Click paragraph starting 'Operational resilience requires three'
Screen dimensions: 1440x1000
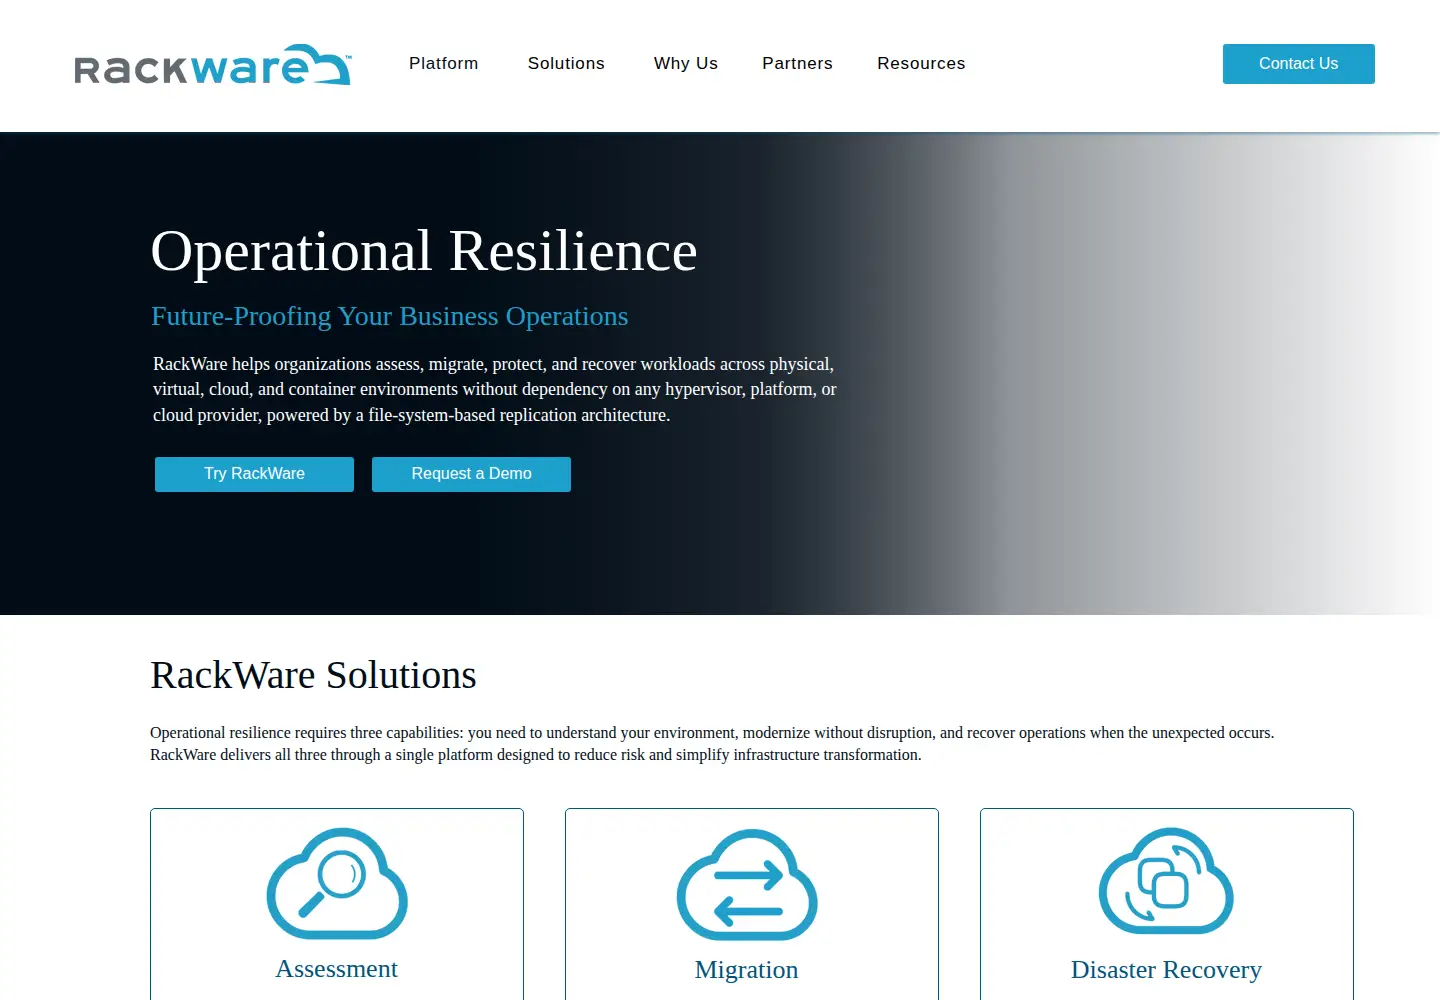[712, 744]
